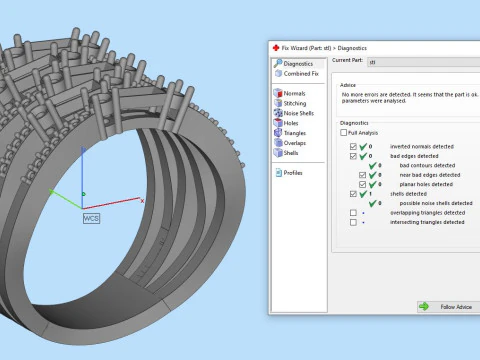Open the Profiles document icon
This screenshot has height=360, width=480.
279,173
